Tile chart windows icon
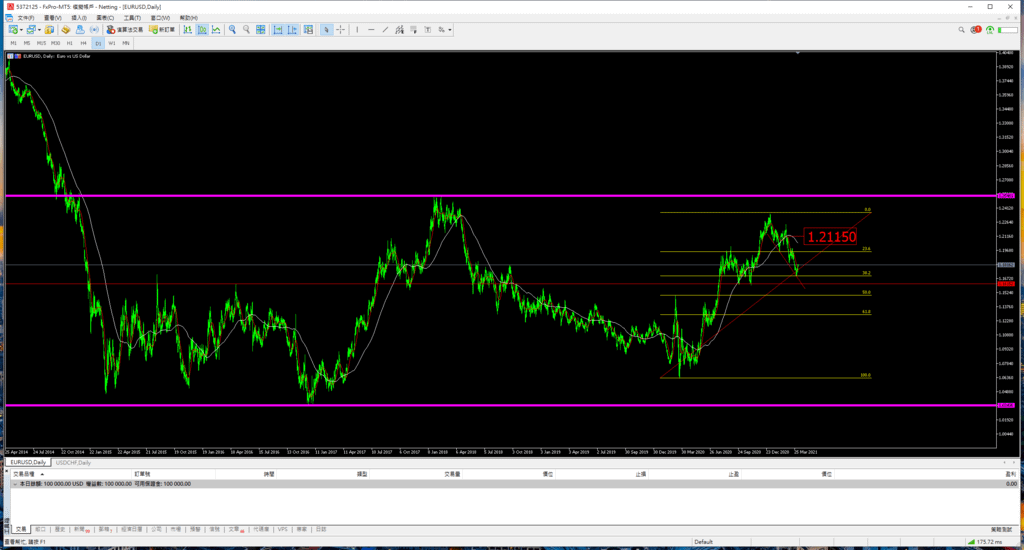Image resolution: width=1024 pixels, height=550 pixels. click(261, 29)
